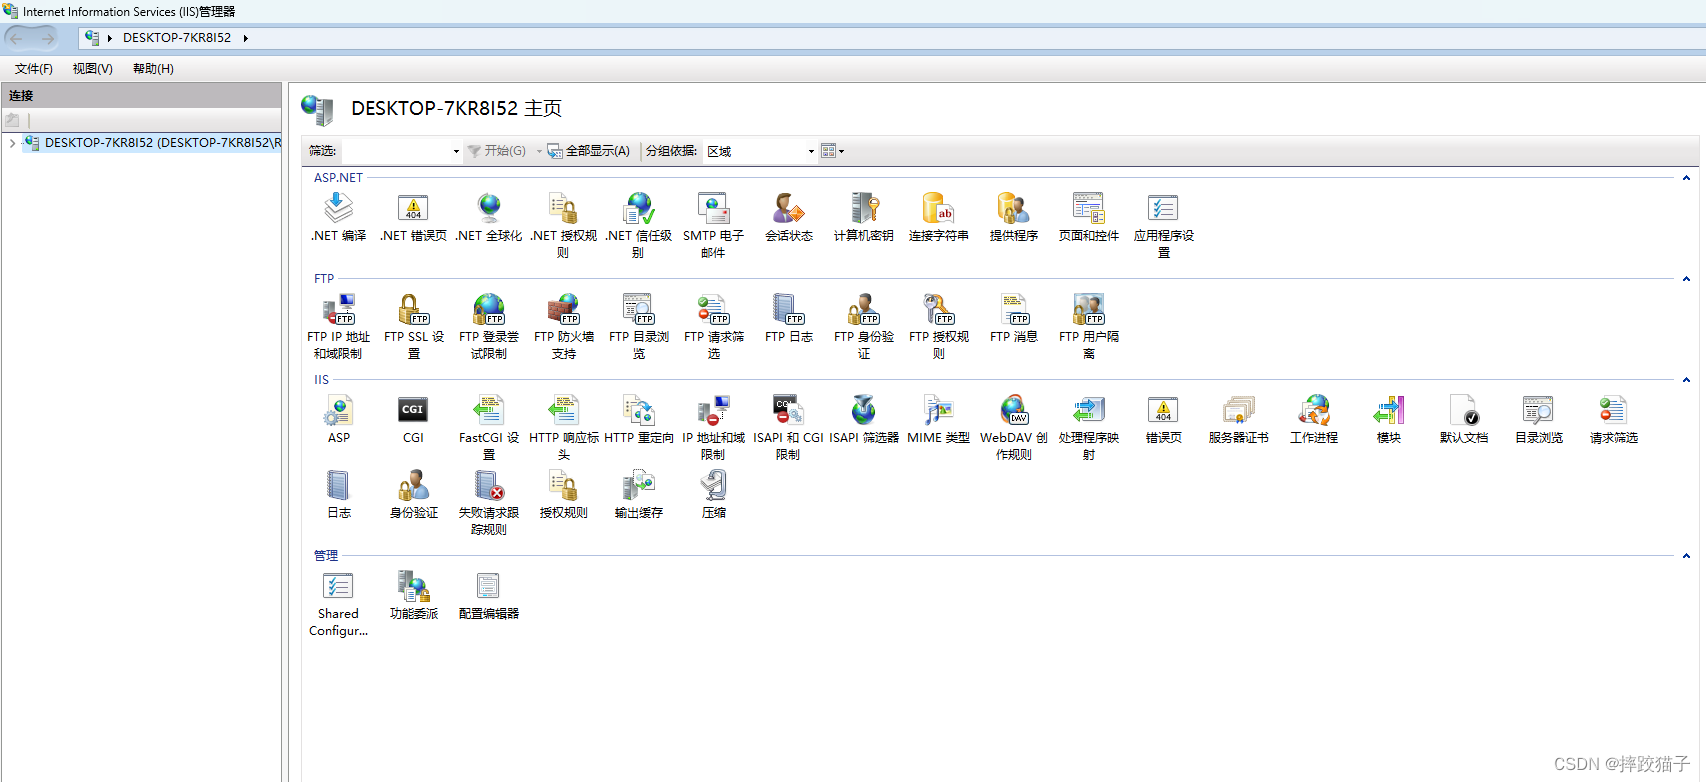Open the .NET 错误页 feature

[413, 217]
